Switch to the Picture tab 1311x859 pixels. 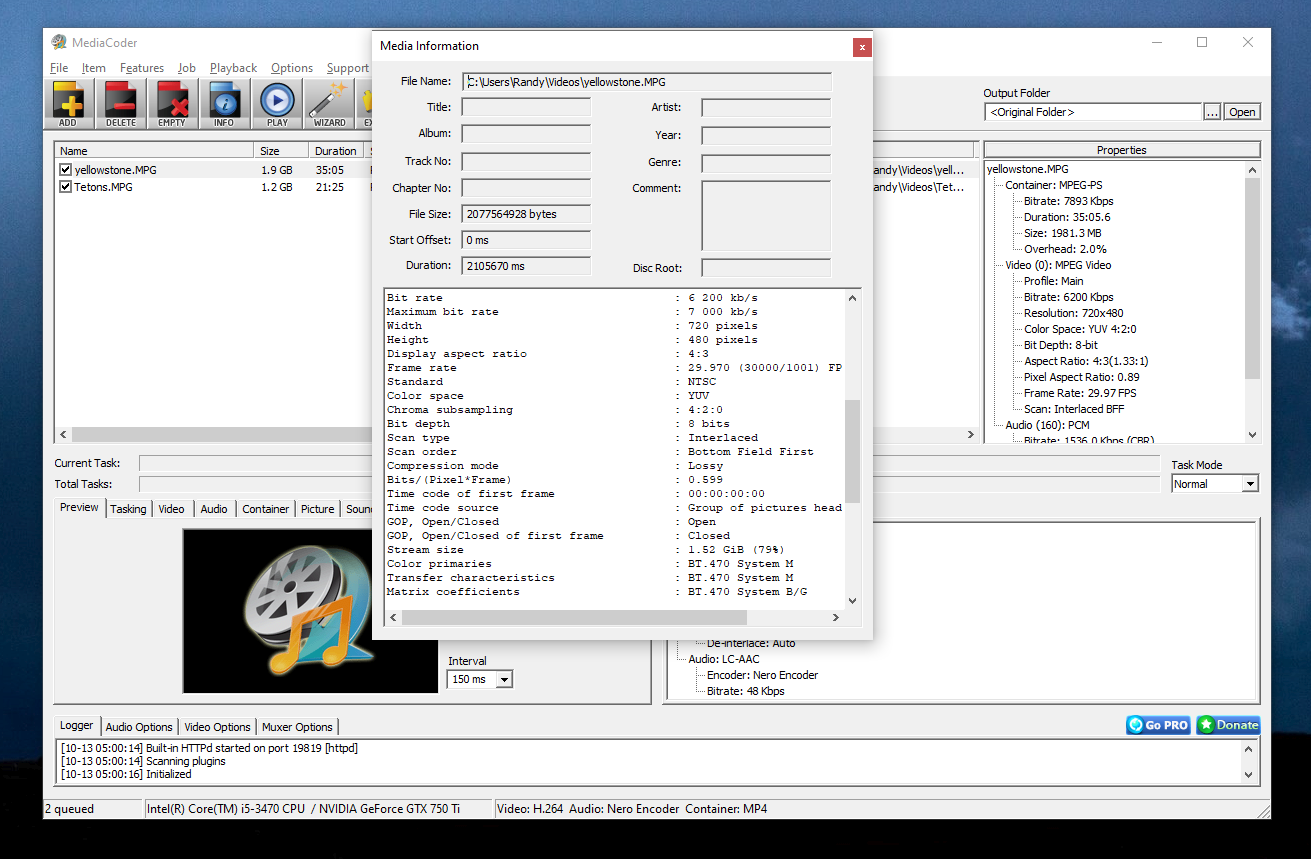click(318, 509)
